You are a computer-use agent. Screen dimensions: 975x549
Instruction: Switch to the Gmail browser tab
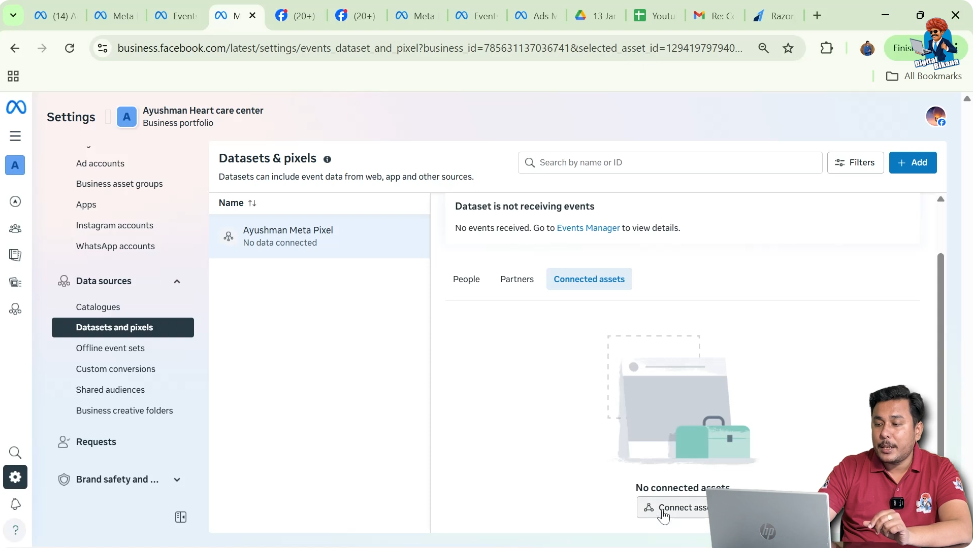click(715, 16)
